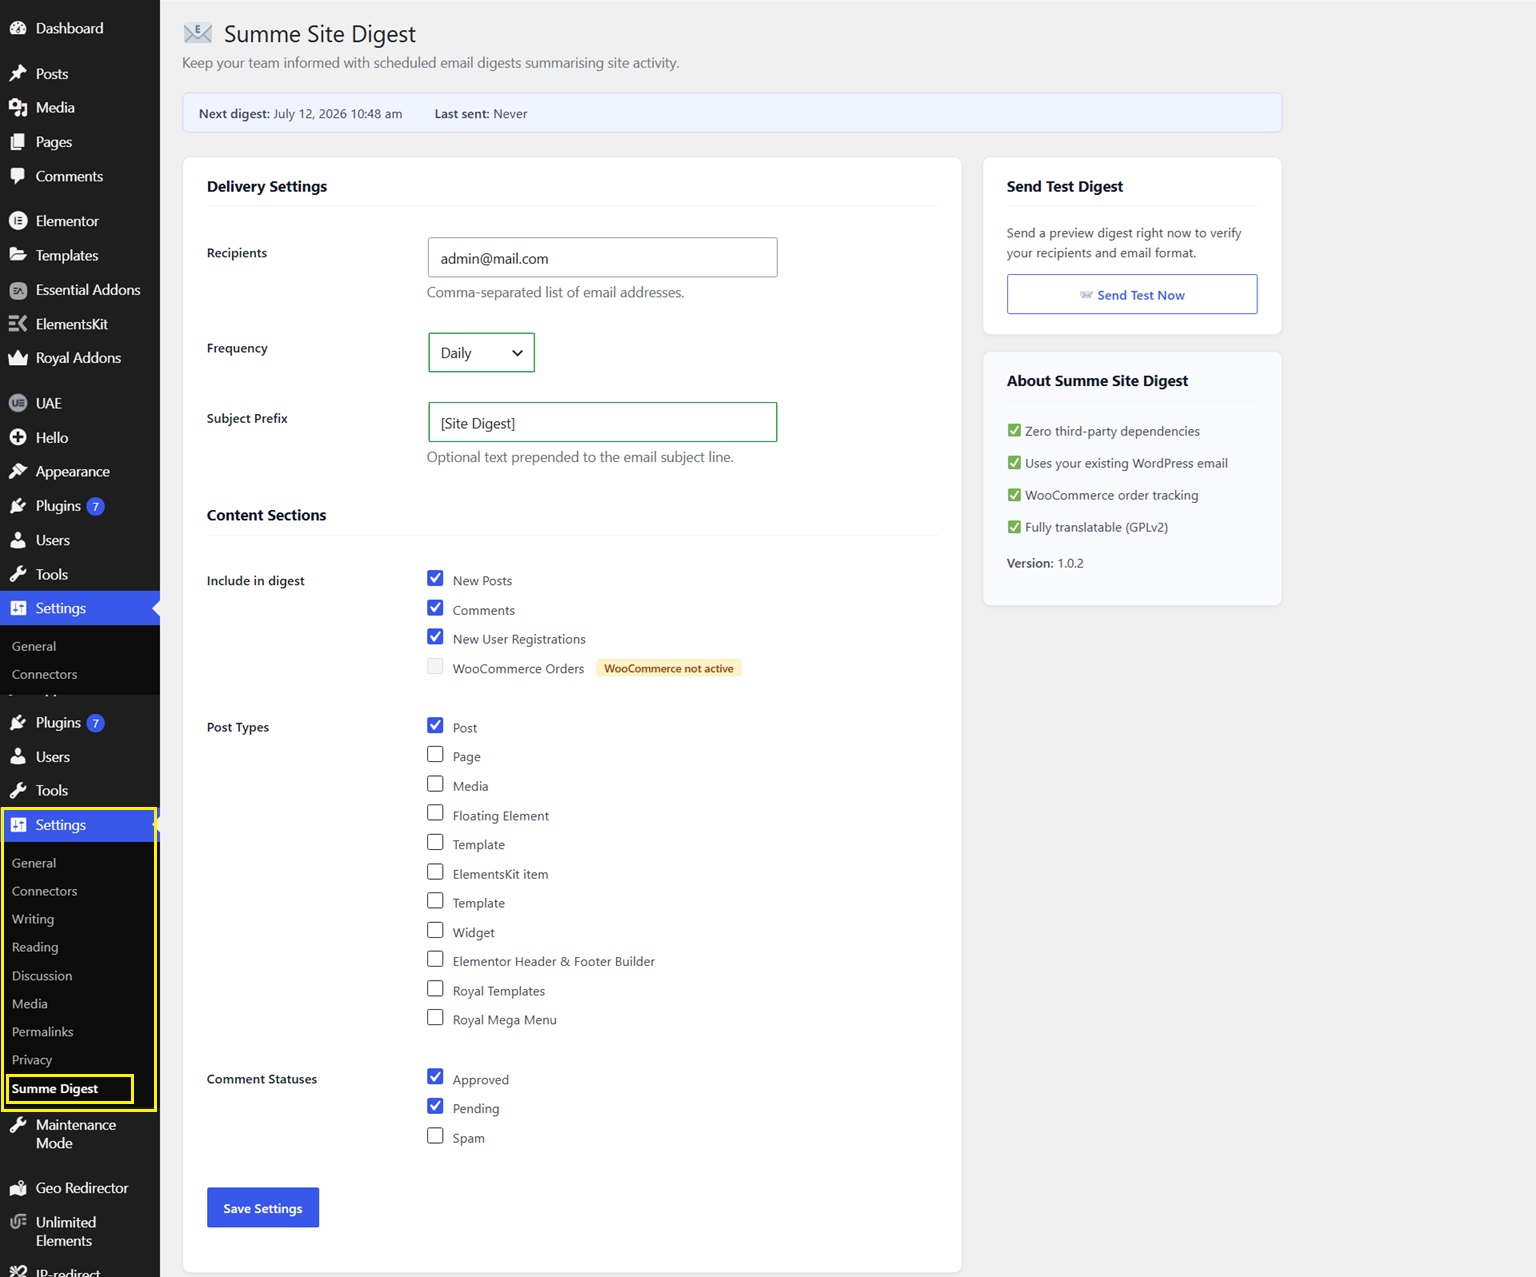
Task: Open the Frequency dropdown
Action: click(481, 353)
